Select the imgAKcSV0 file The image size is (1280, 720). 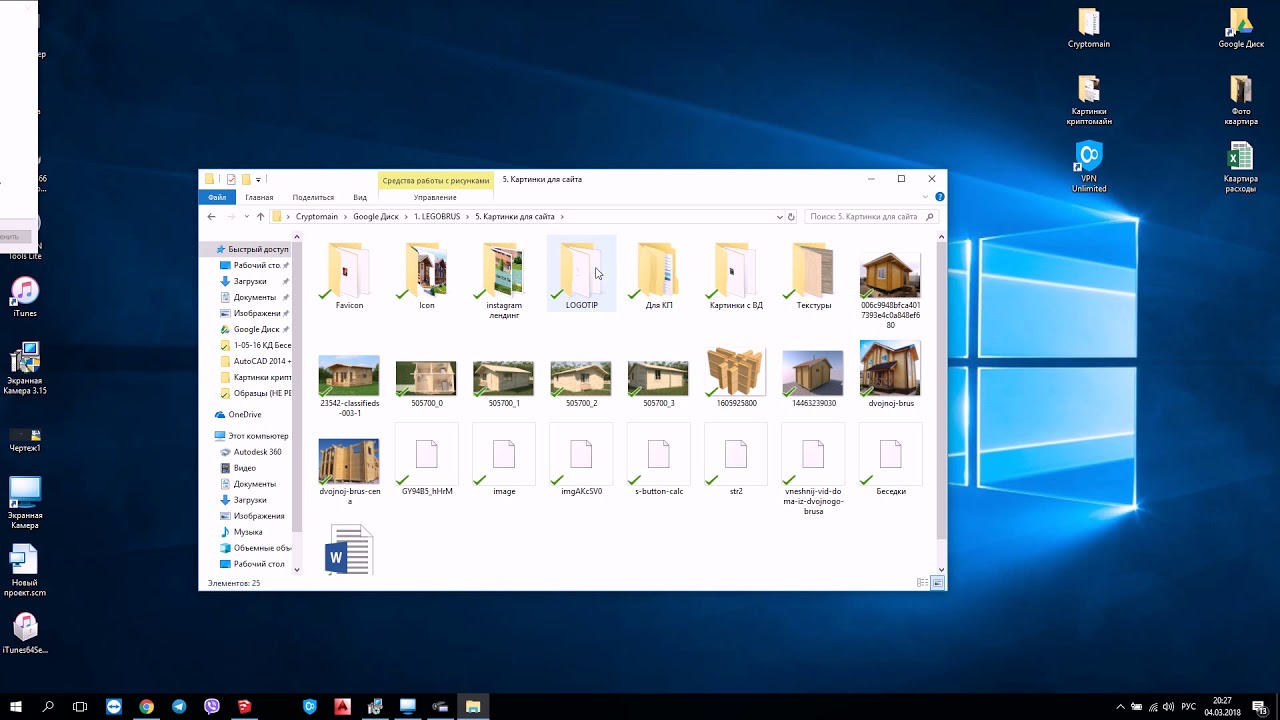581,459
